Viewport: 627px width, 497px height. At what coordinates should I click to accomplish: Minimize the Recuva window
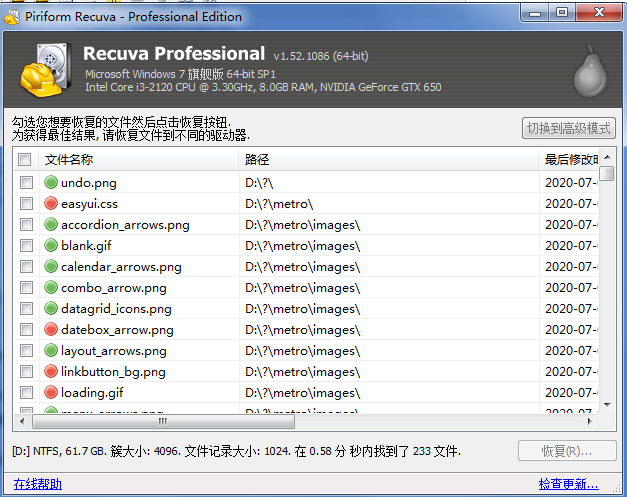point(535,13)
